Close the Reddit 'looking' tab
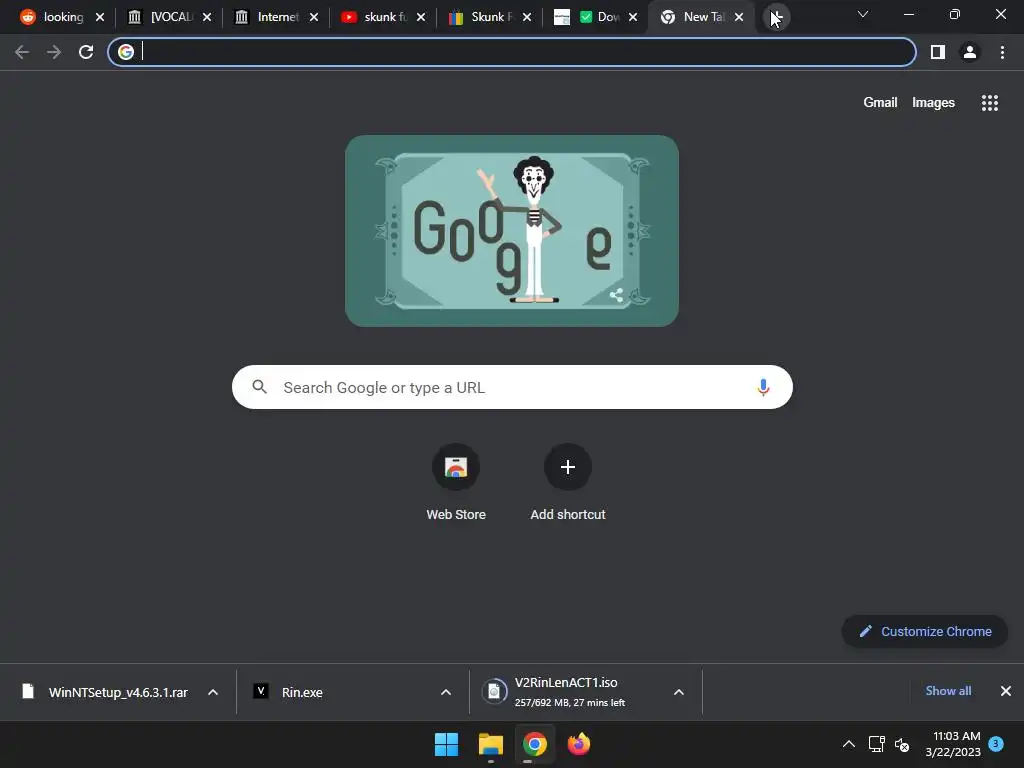This screenshot has height=768, width=1024. point(100,17)
